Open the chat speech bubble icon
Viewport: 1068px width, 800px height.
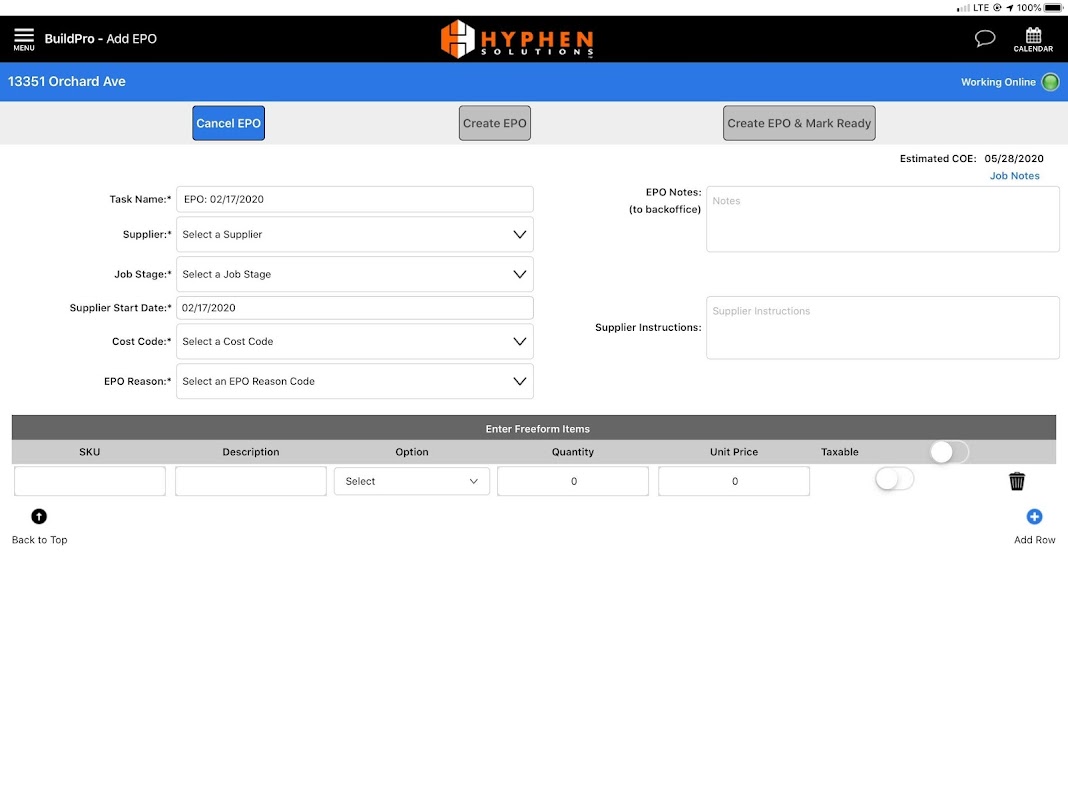pyautogui.click(x=984, y=38)
